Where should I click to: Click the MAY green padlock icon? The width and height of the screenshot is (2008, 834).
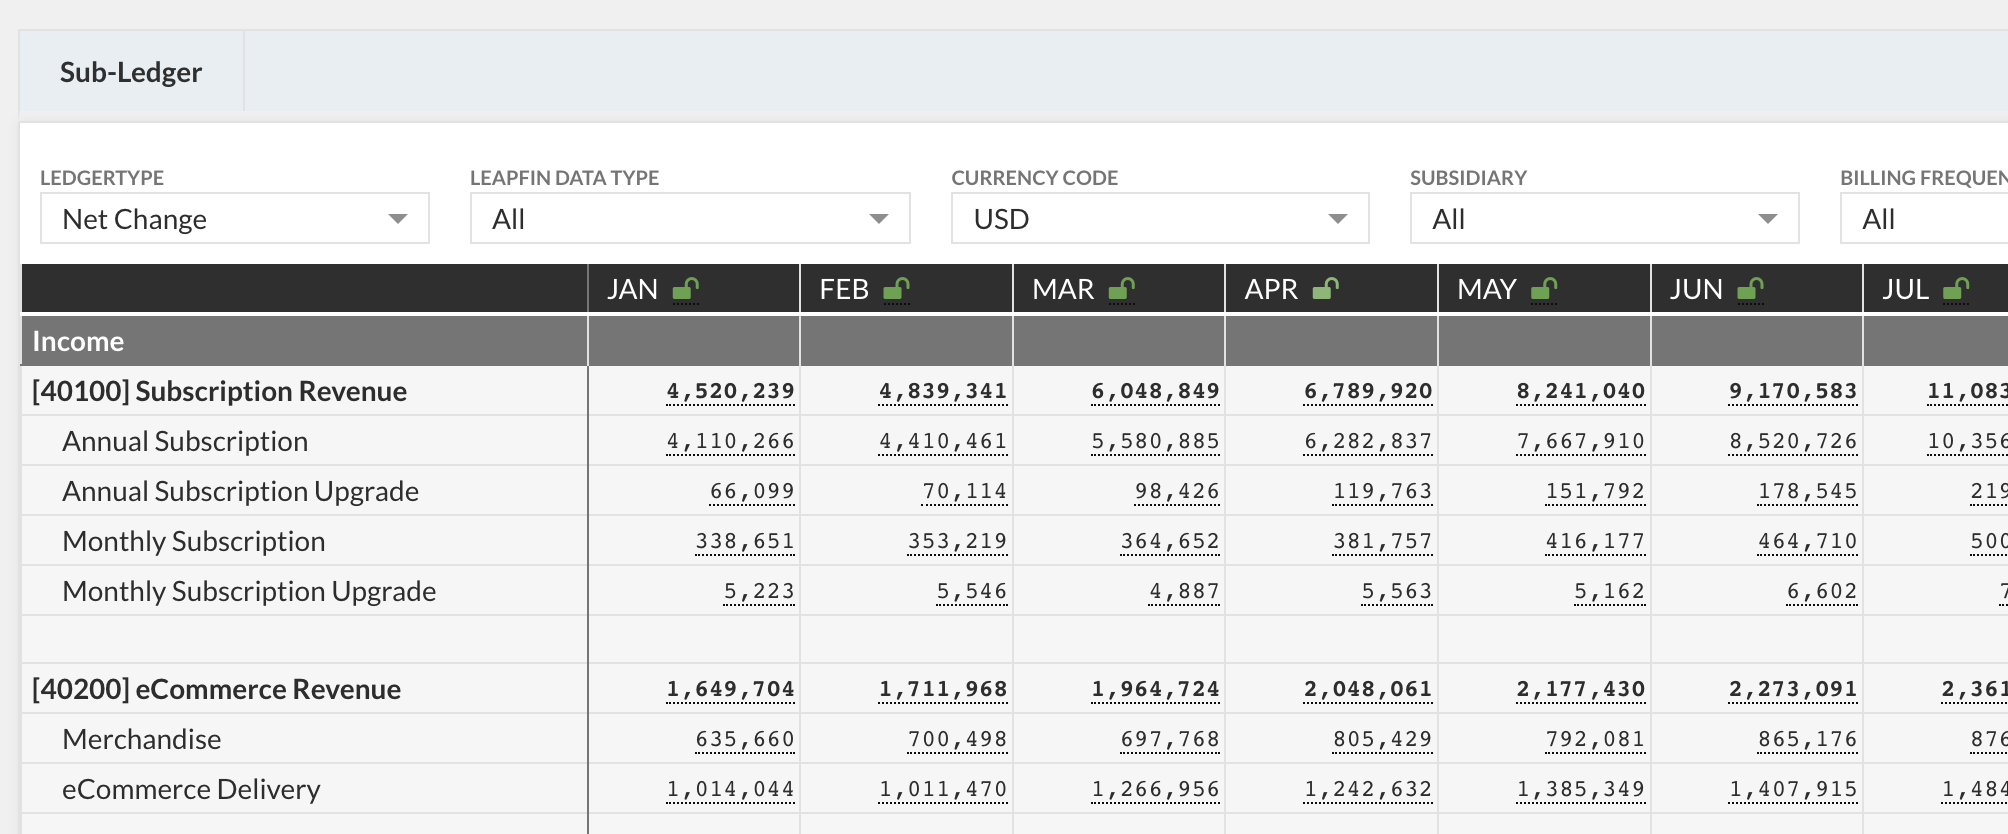[1544, 290]
